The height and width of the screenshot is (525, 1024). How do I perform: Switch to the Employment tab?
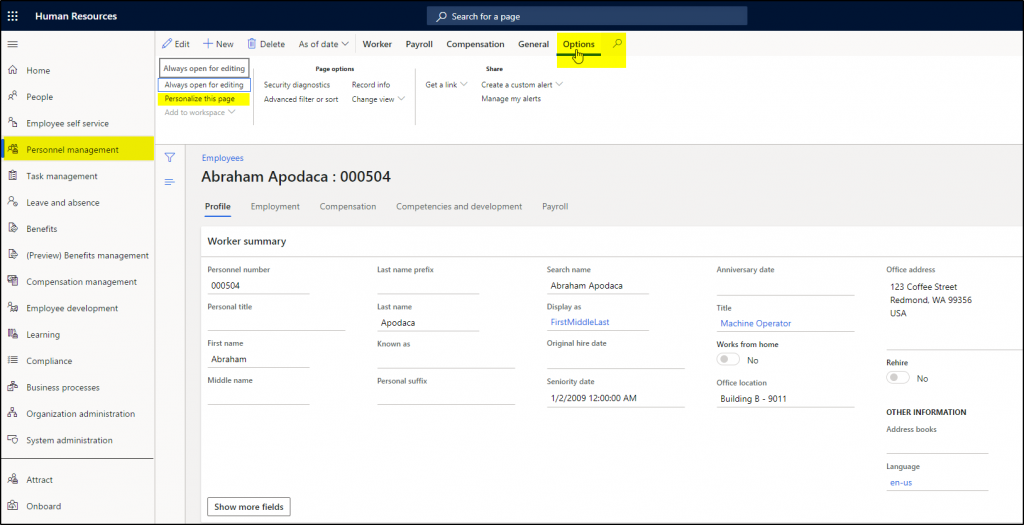(275, 207)
